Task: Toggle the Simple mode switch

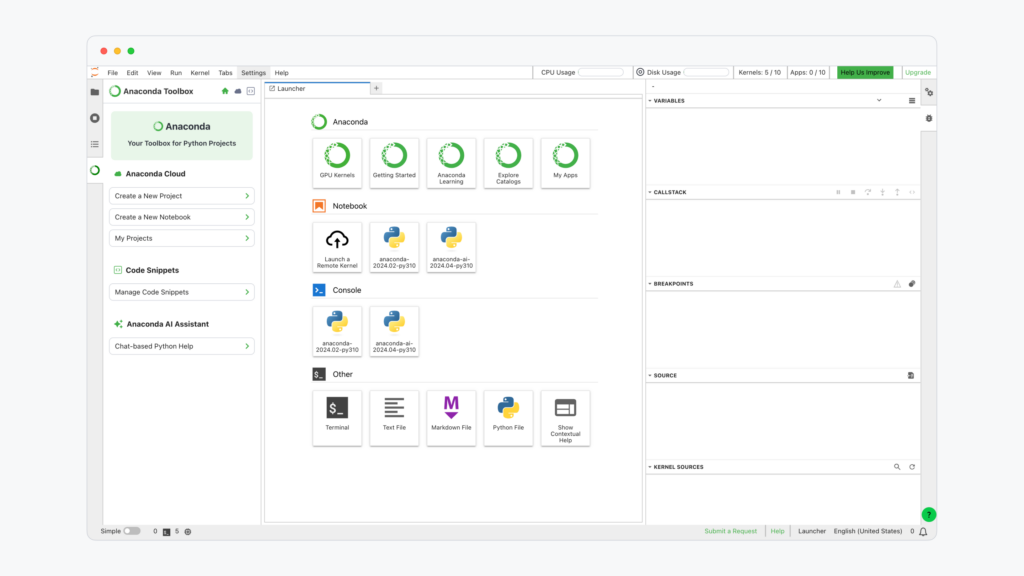Action: coord(131,531)
